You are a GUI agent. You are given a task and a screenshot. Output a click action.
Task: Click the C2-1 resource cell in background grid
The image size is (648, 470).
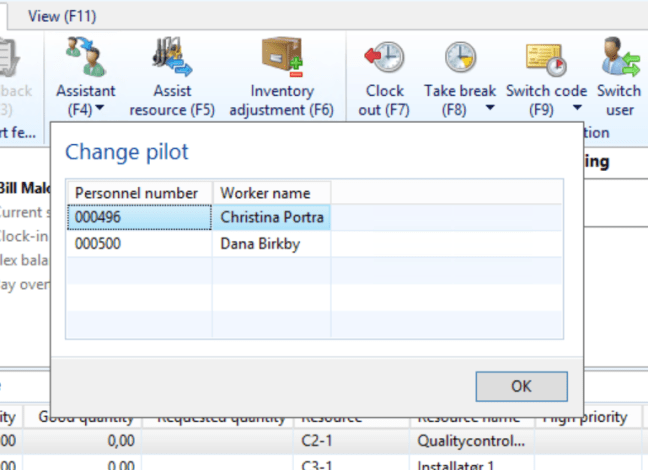352,441
